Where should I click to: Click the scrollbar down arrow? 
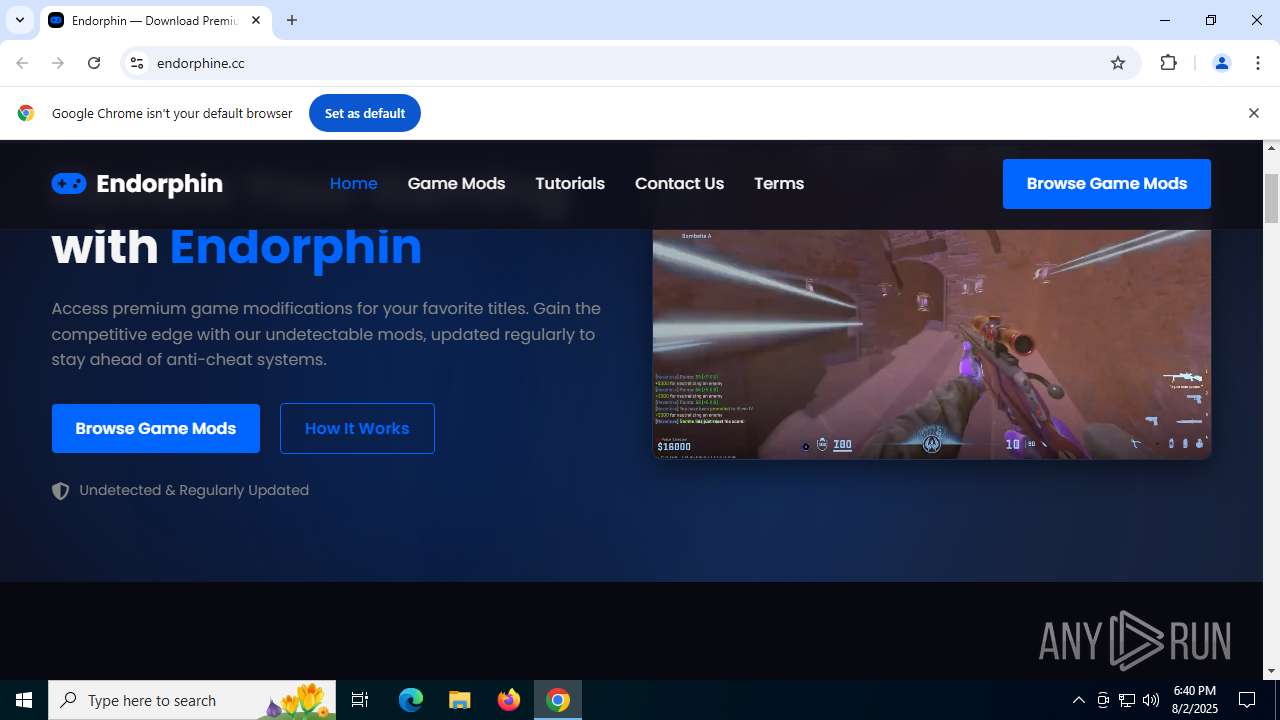coord(1272,671)
